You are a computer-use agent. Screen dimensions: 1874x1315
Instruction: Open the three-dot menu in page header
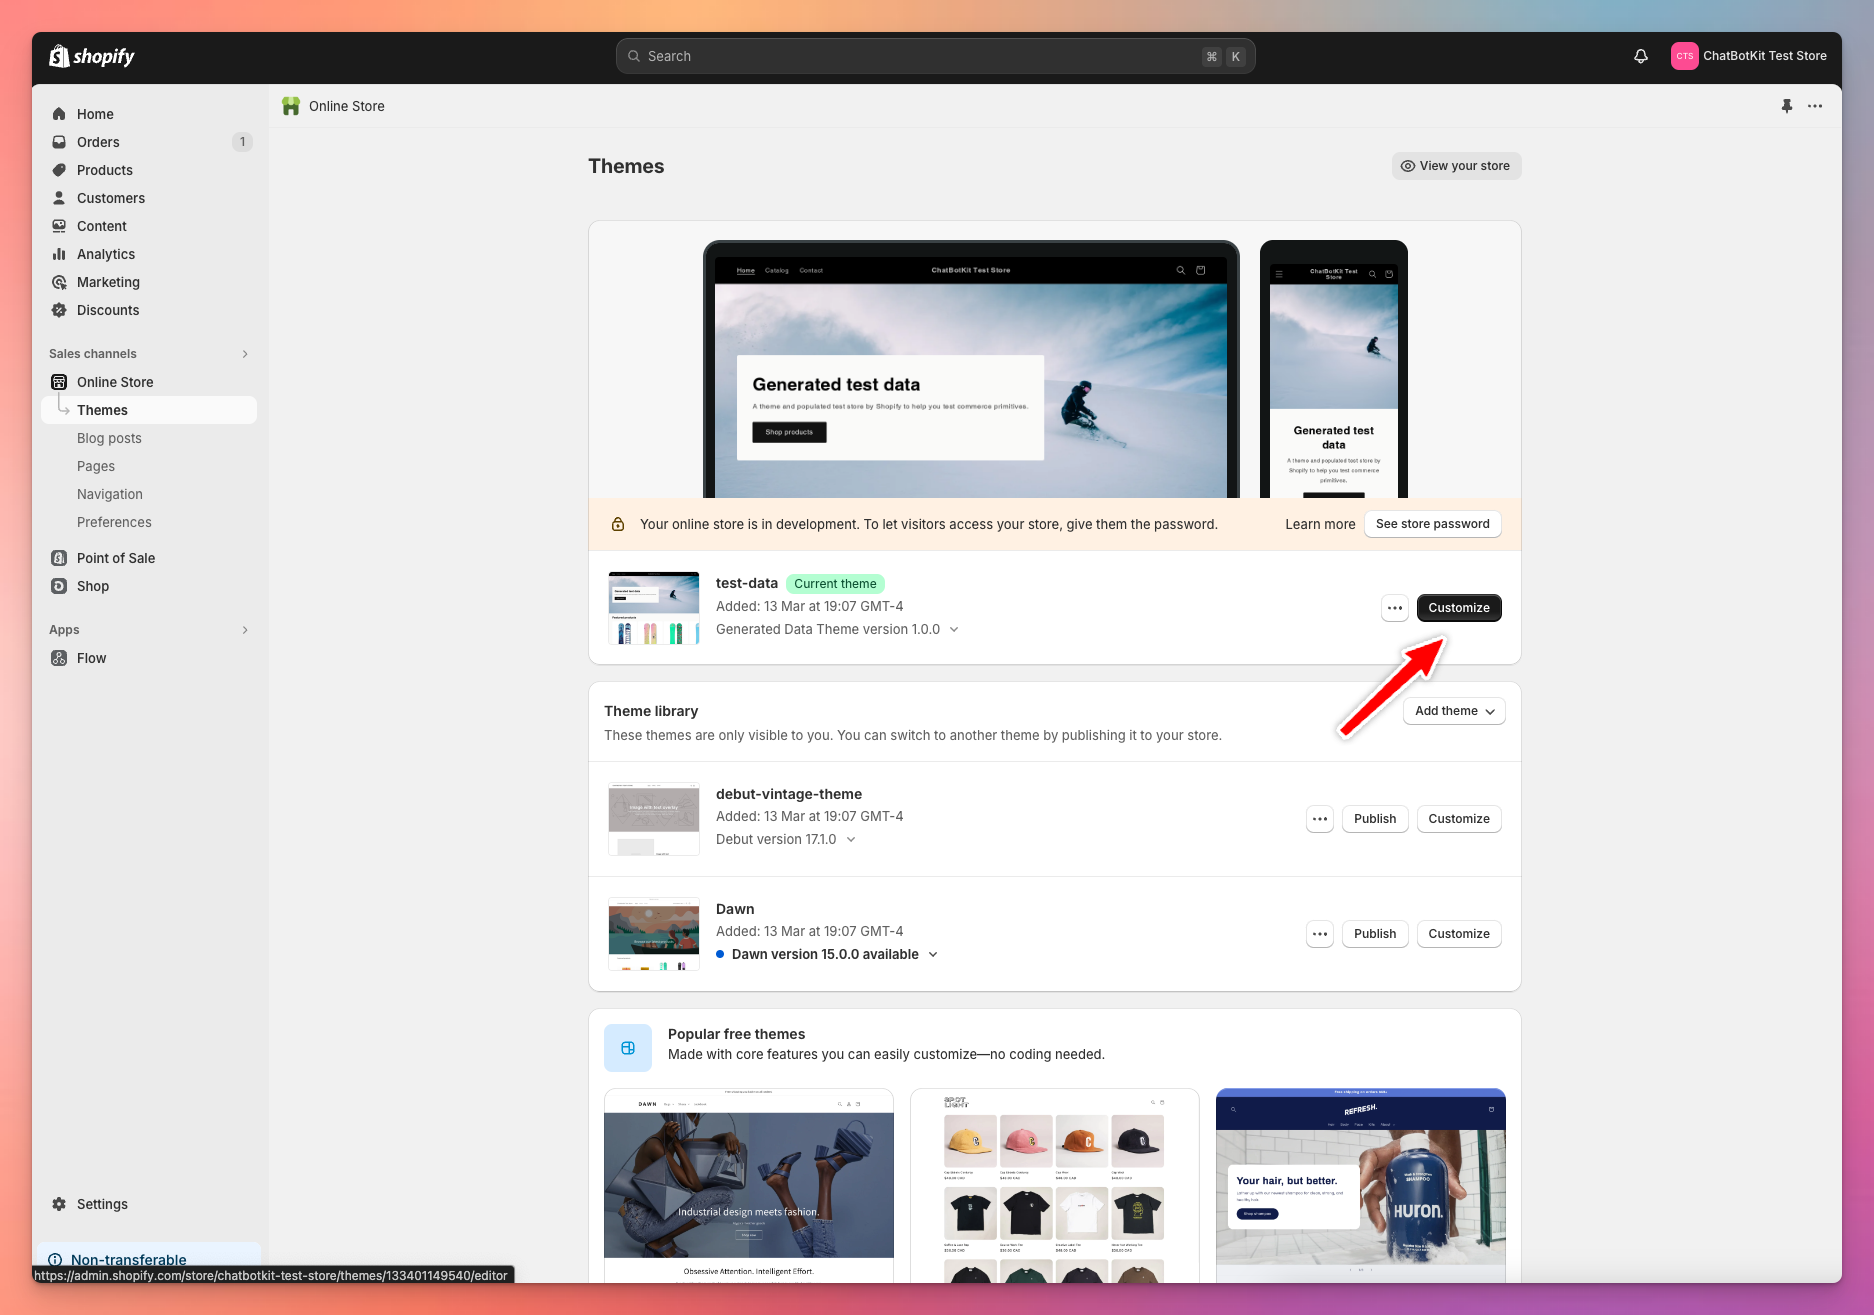point(1815,106)
